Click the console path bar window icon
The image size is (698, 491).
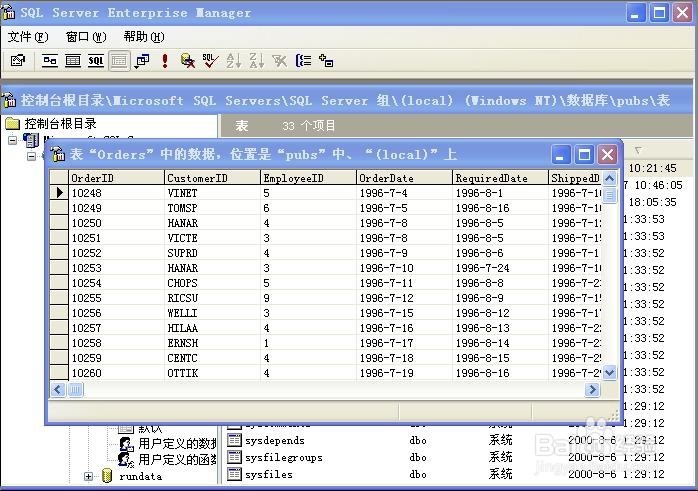pos(9,100)
